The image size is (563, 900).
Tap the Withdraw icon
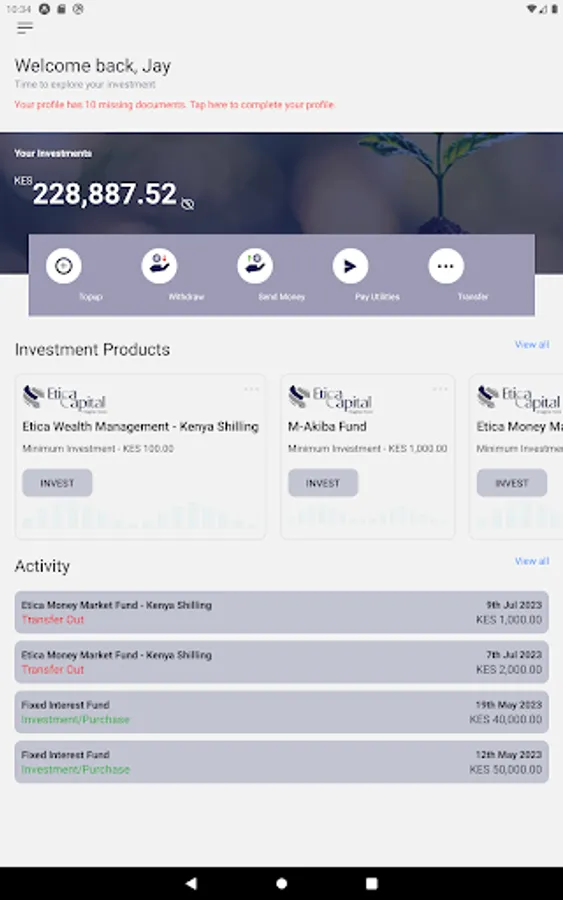tap(160, 266)
